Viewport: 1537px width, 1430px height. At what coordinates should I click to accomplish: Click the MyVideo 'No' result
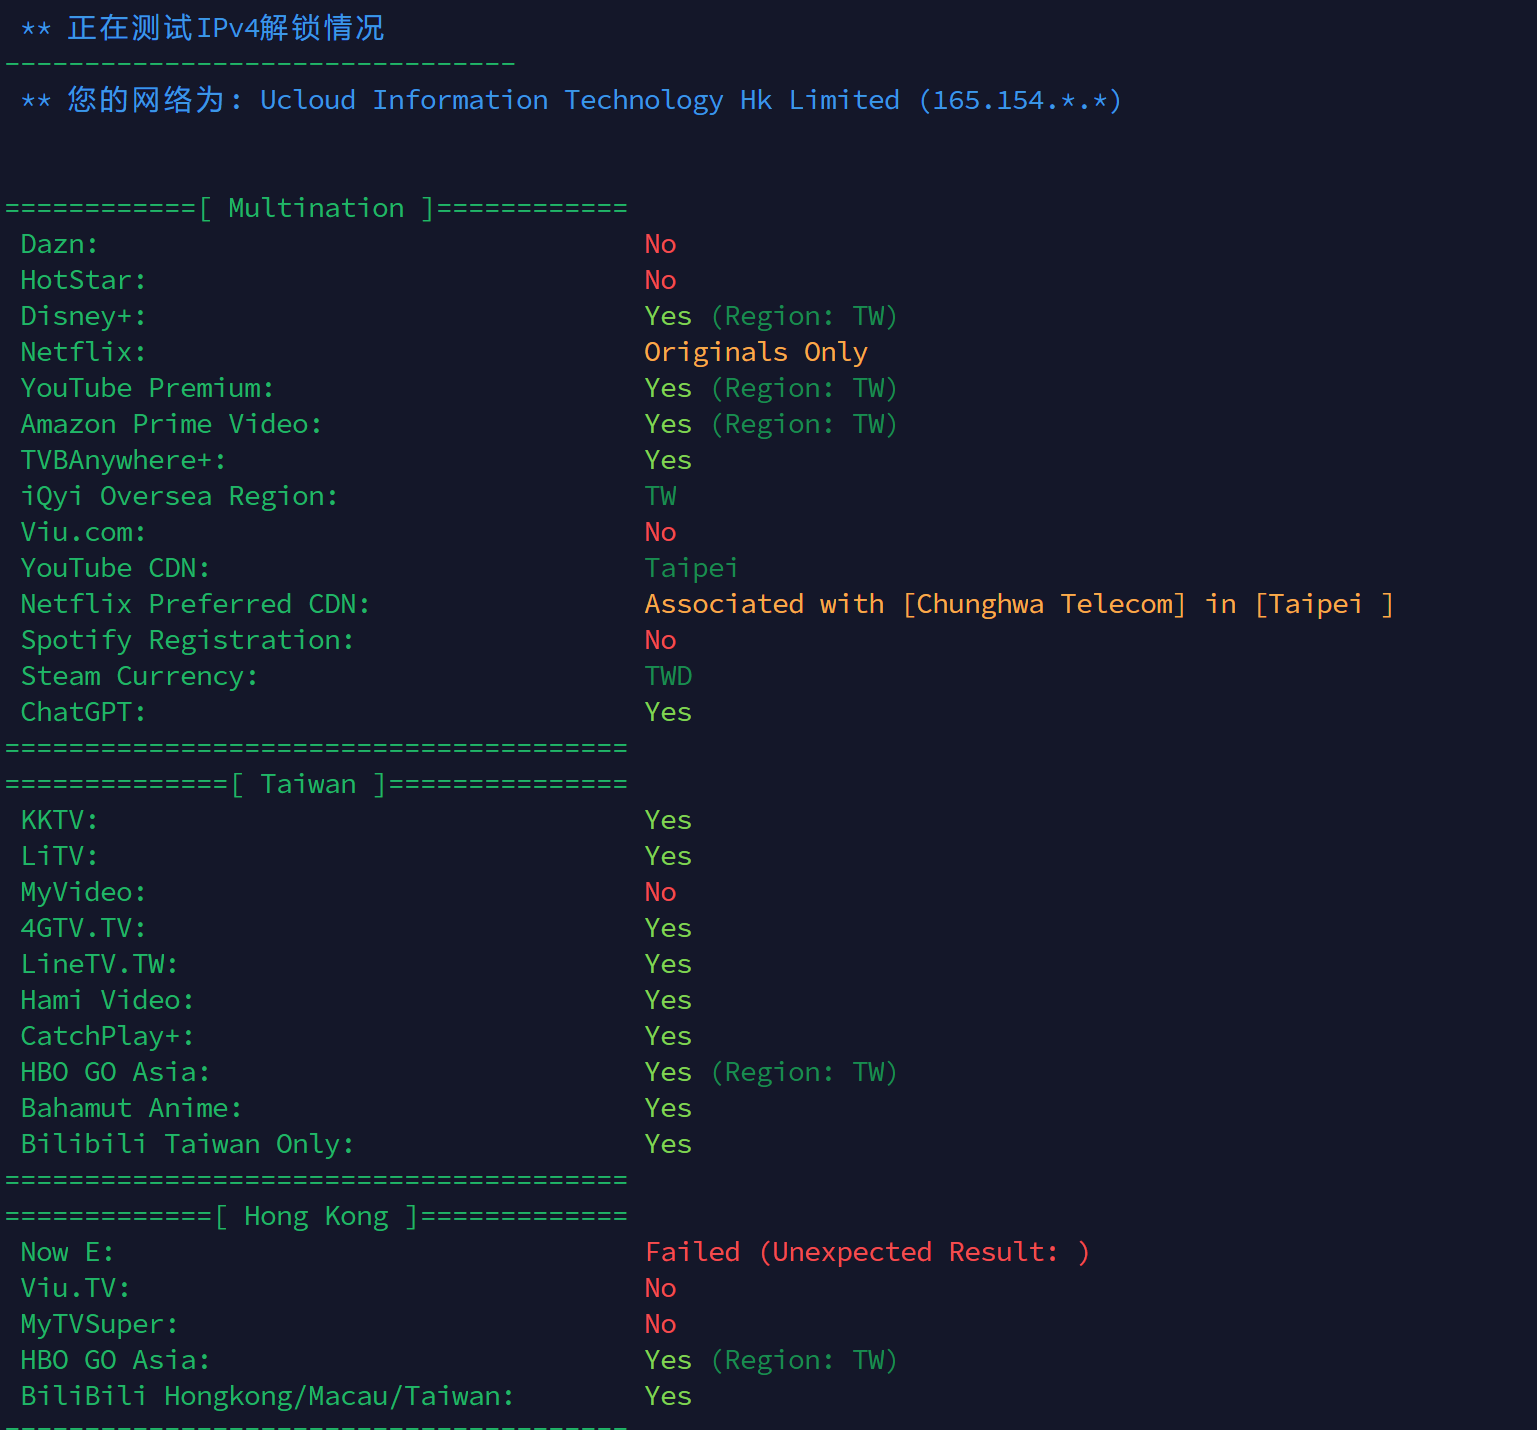tap(661, 892)
